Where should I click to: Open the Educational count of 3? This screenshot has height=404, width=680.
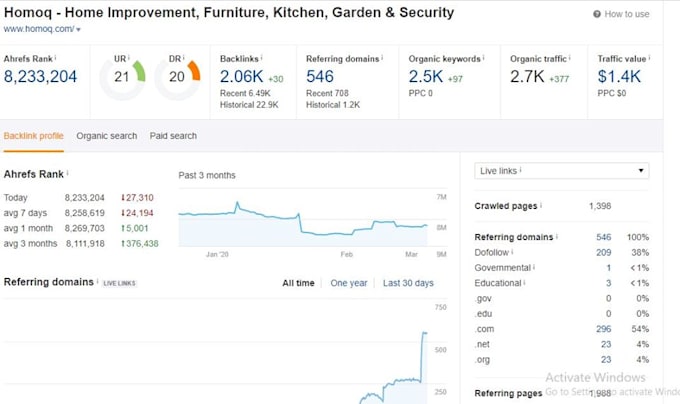click(x=608, y=283)
